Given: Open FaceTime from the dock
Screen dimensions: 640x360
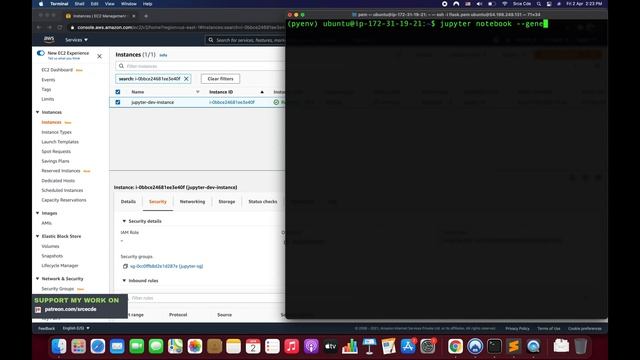Looking at the screenshot, I should coord(137,347).
